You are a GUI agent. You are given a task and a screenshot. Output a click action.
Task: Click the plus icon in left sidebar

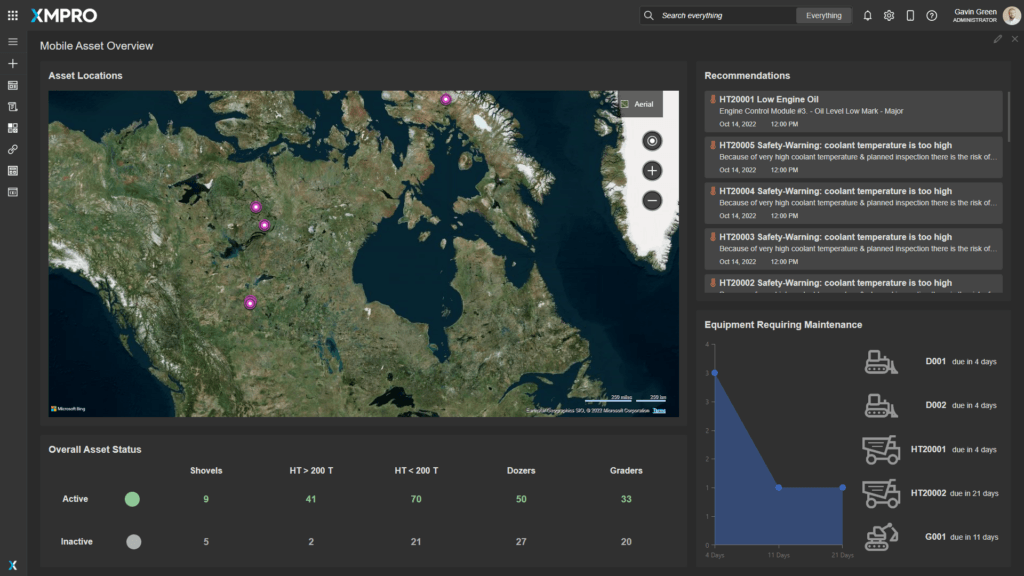[x=13, y=63]
